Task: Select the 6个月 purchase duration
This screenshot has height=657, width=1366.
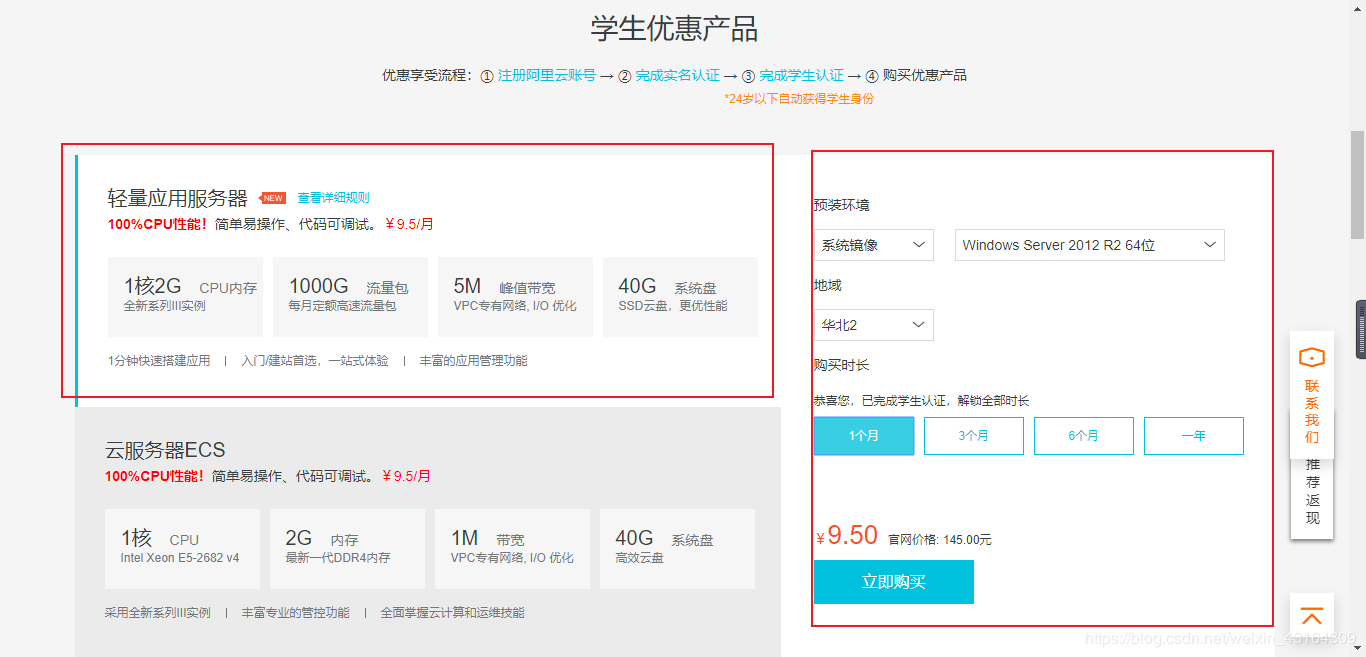Action: click(1083, 435)
